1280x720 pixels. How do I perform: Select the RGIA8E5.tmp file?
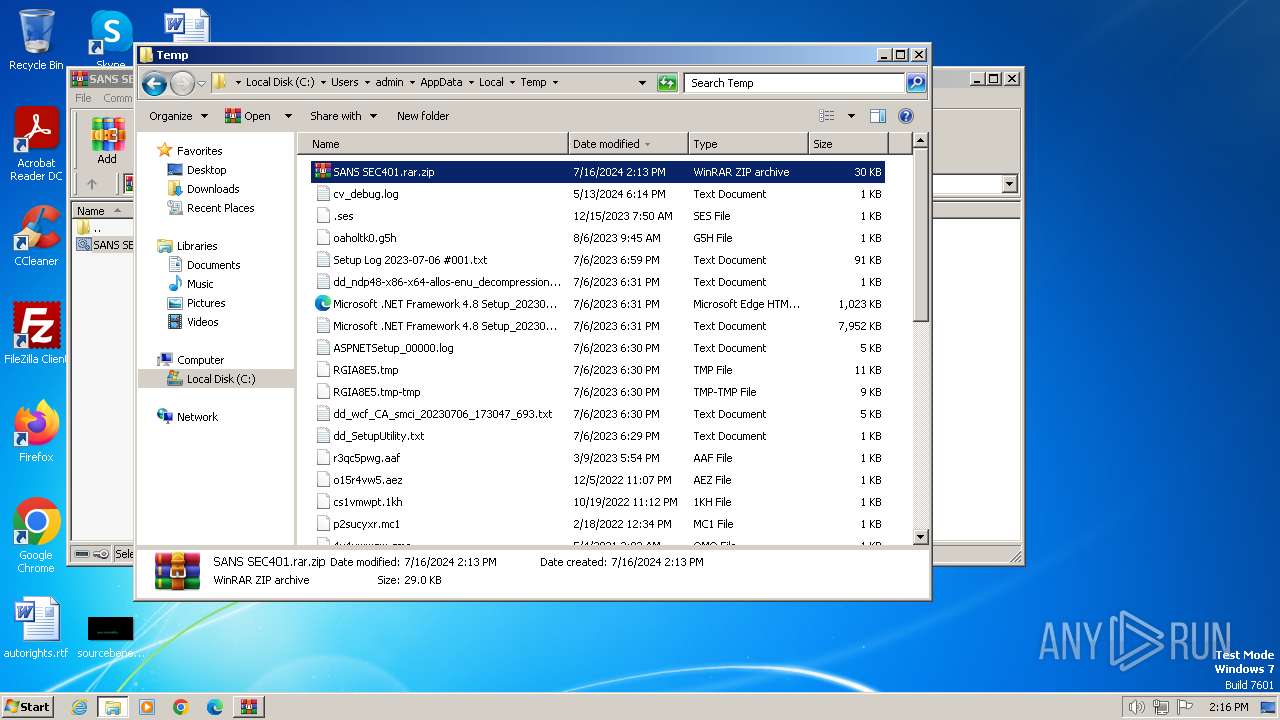coord(597,370)
